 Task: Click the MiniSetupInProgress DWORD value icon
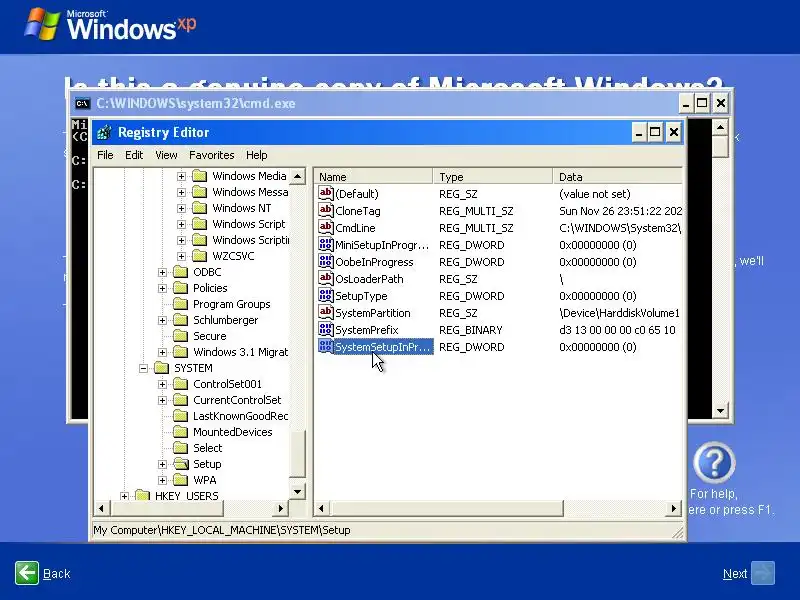coord(326,244)
